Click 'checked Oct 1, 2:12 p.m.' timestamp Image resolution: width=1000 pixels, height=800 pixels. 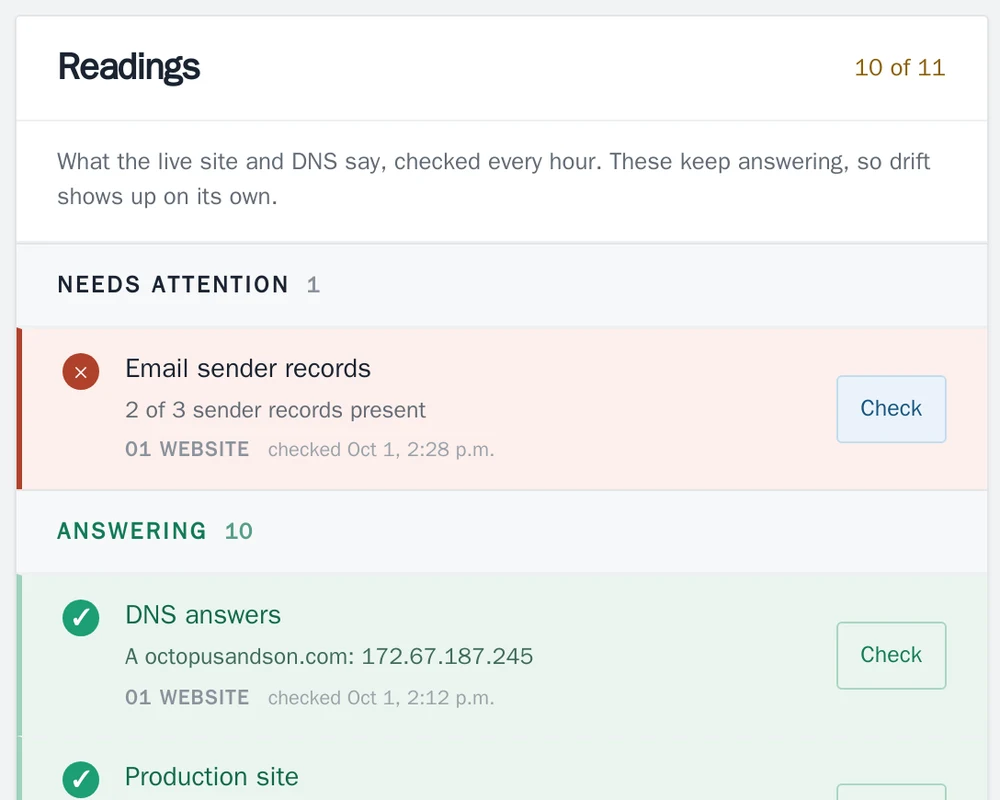click(x=381, y=698)
